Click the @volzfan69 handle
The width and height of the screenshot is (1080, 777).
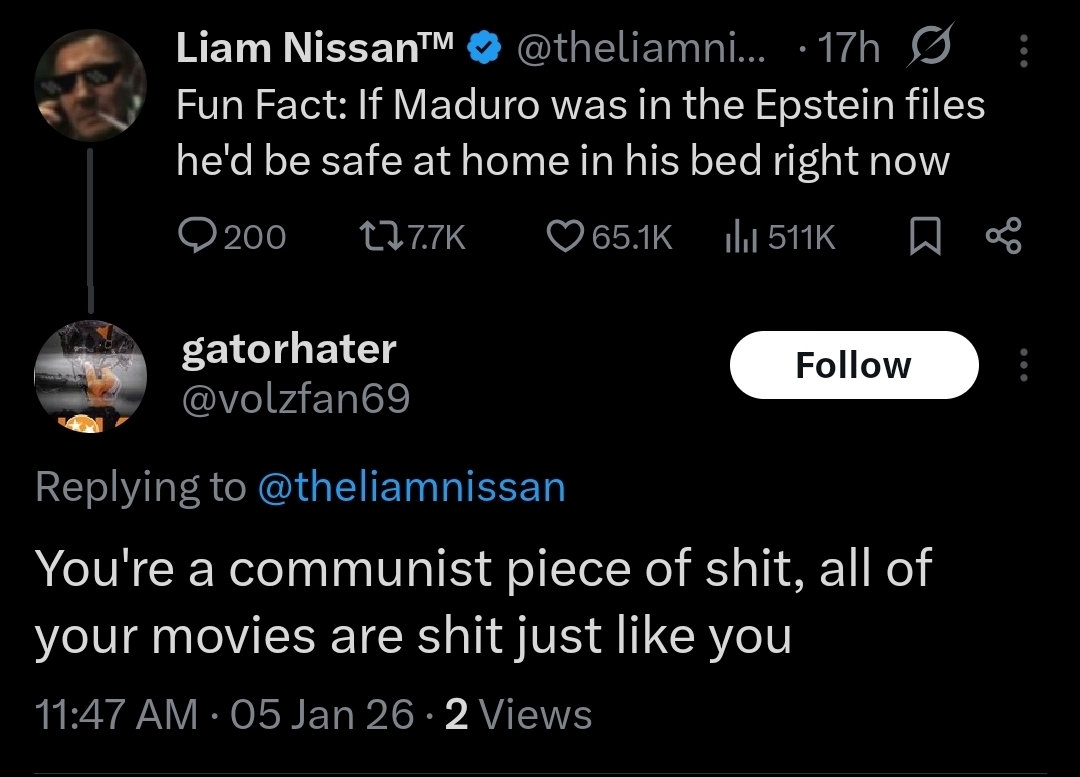point(295,399)
